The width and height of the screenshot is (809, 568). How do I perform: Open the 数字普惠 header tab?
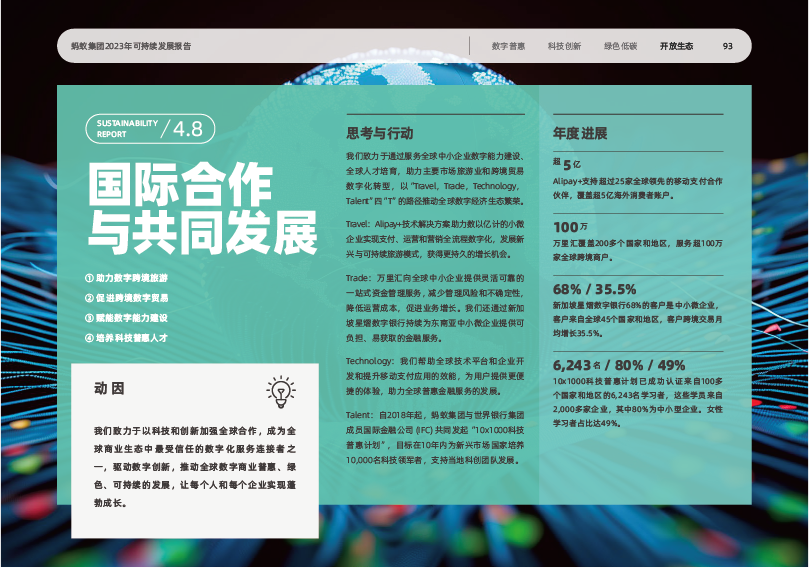(508, 46)
